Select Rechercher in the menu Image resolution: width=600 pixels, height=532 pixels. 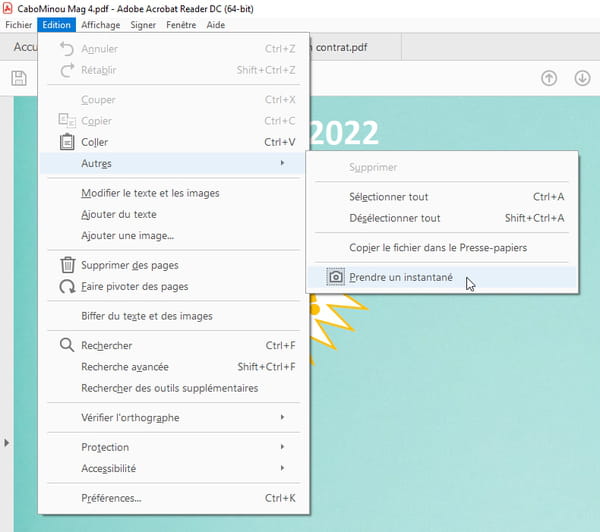coord(173,345)
